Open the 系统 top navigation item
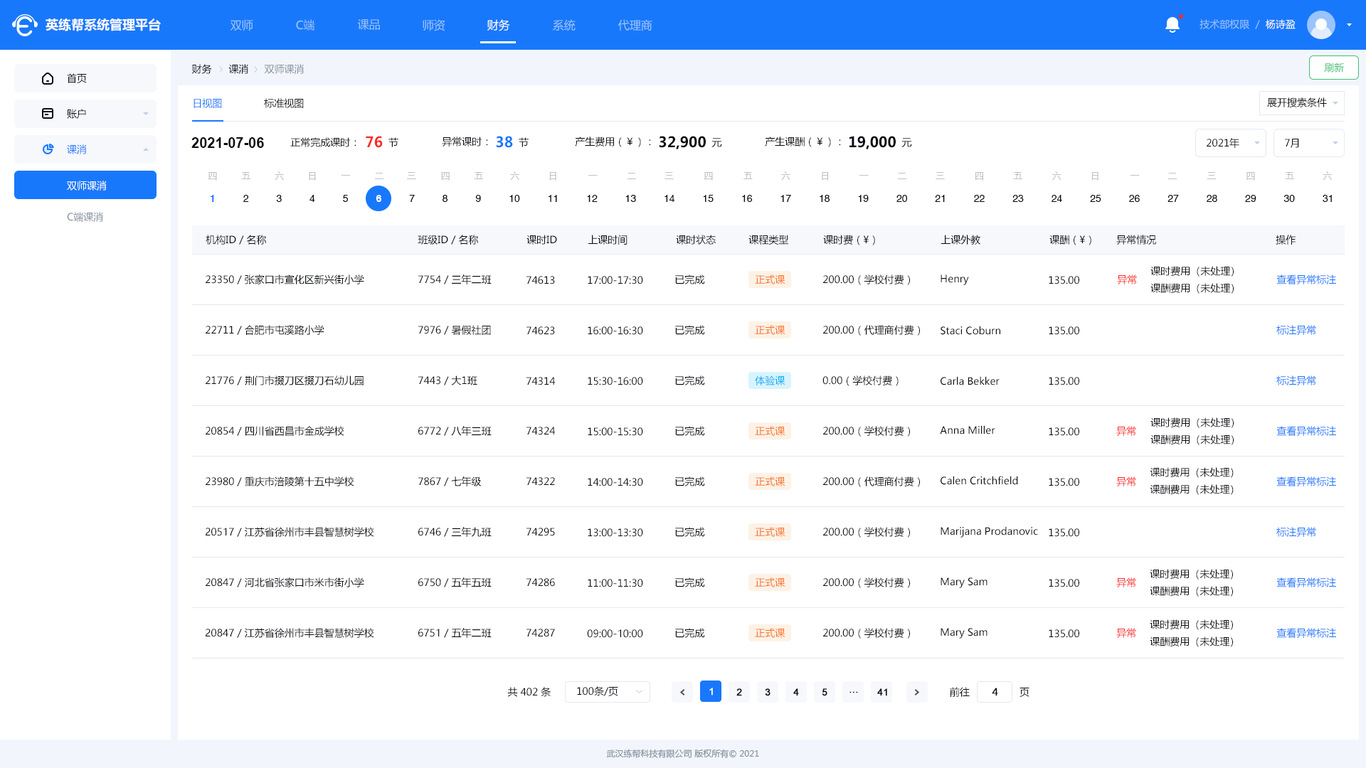Image resolution: width=1366 pixels, height=768 pixels. (564, 25)
